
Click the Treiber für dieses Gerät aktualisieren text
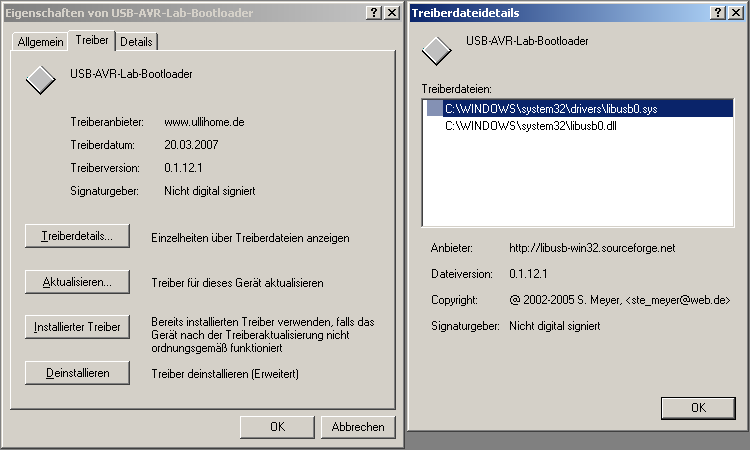pos(237,283)
